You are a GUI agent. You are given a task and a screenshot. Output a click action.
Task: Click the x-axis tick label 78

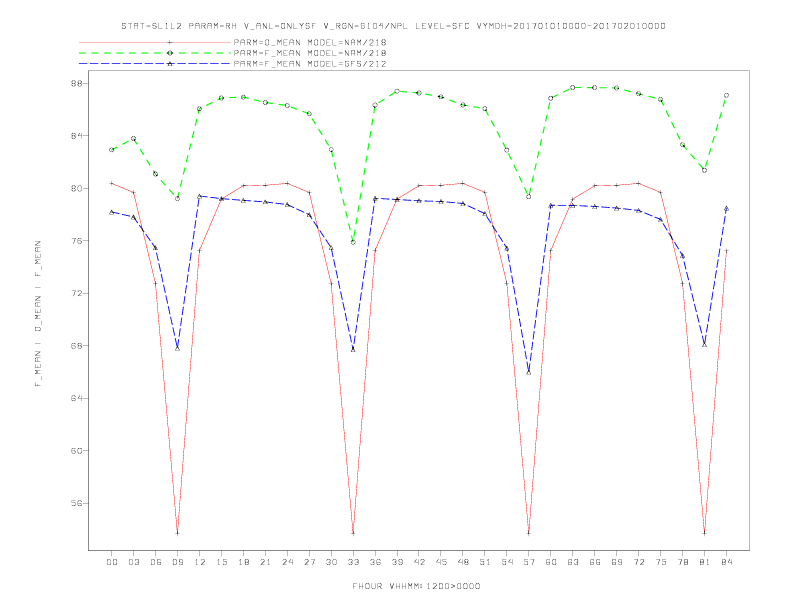coord(683,562)
